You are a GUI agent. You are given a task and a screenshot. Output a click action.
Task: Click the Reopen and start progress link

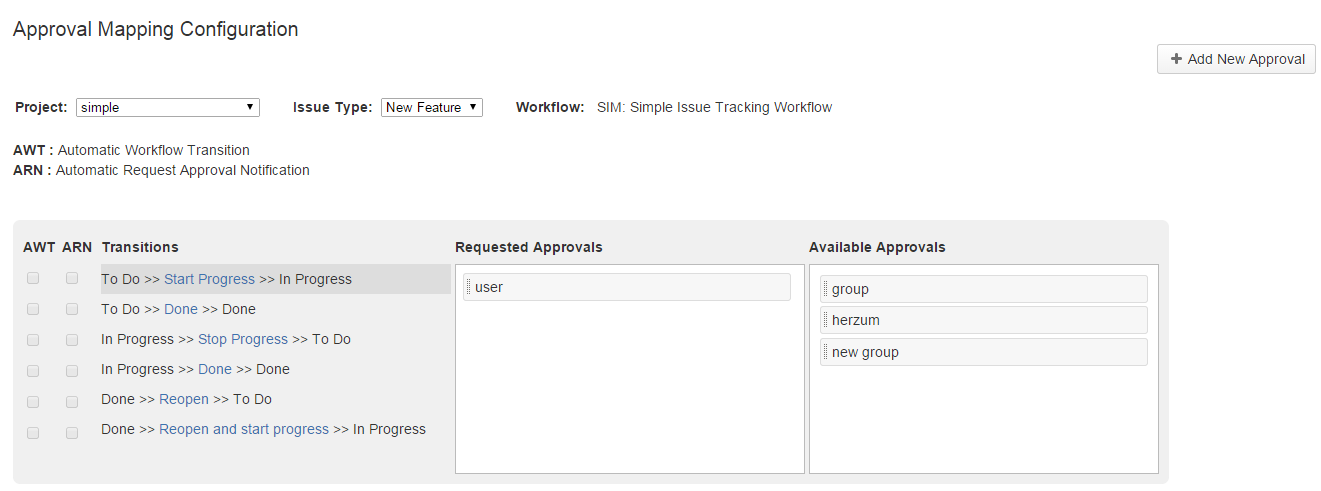[x=244, y=429]
